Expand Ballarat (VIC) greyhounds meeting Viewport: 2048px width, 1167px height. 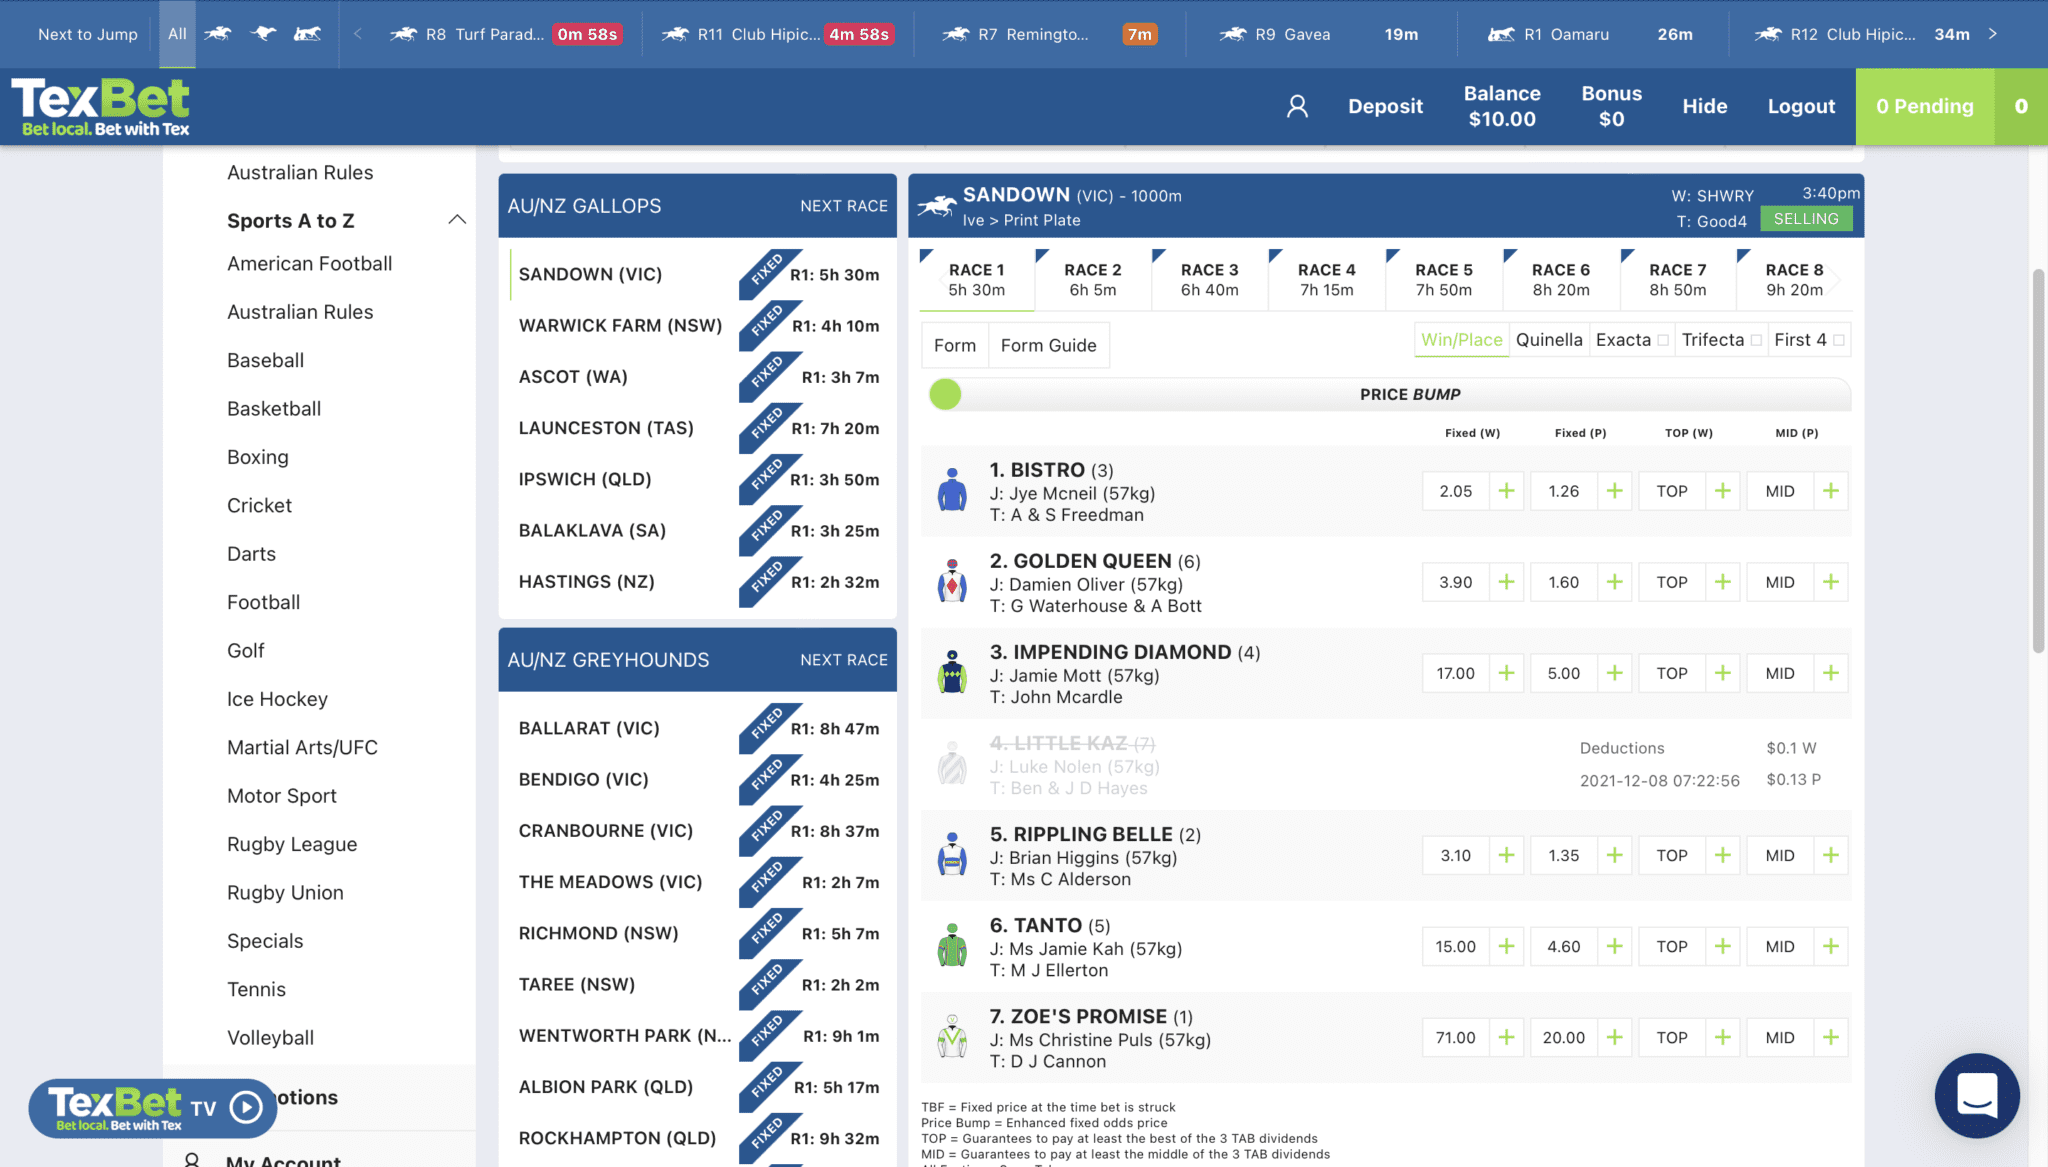tap(698, 728)
